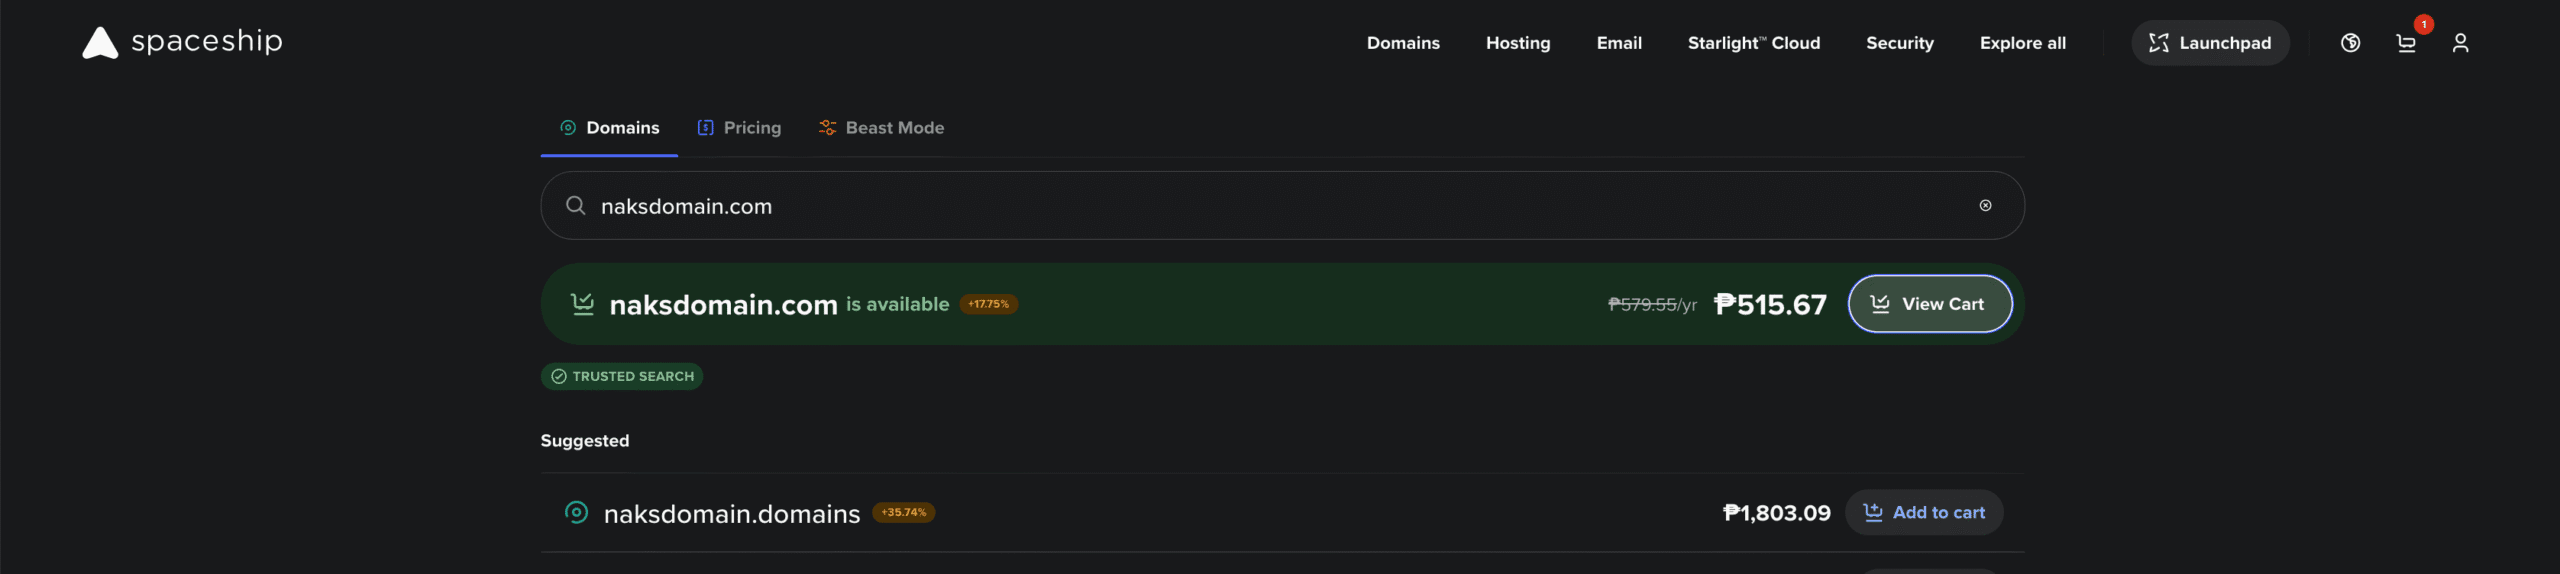Click the Trusted Search badge
Screen dimensions: 2560x574
tap(622, 377)
